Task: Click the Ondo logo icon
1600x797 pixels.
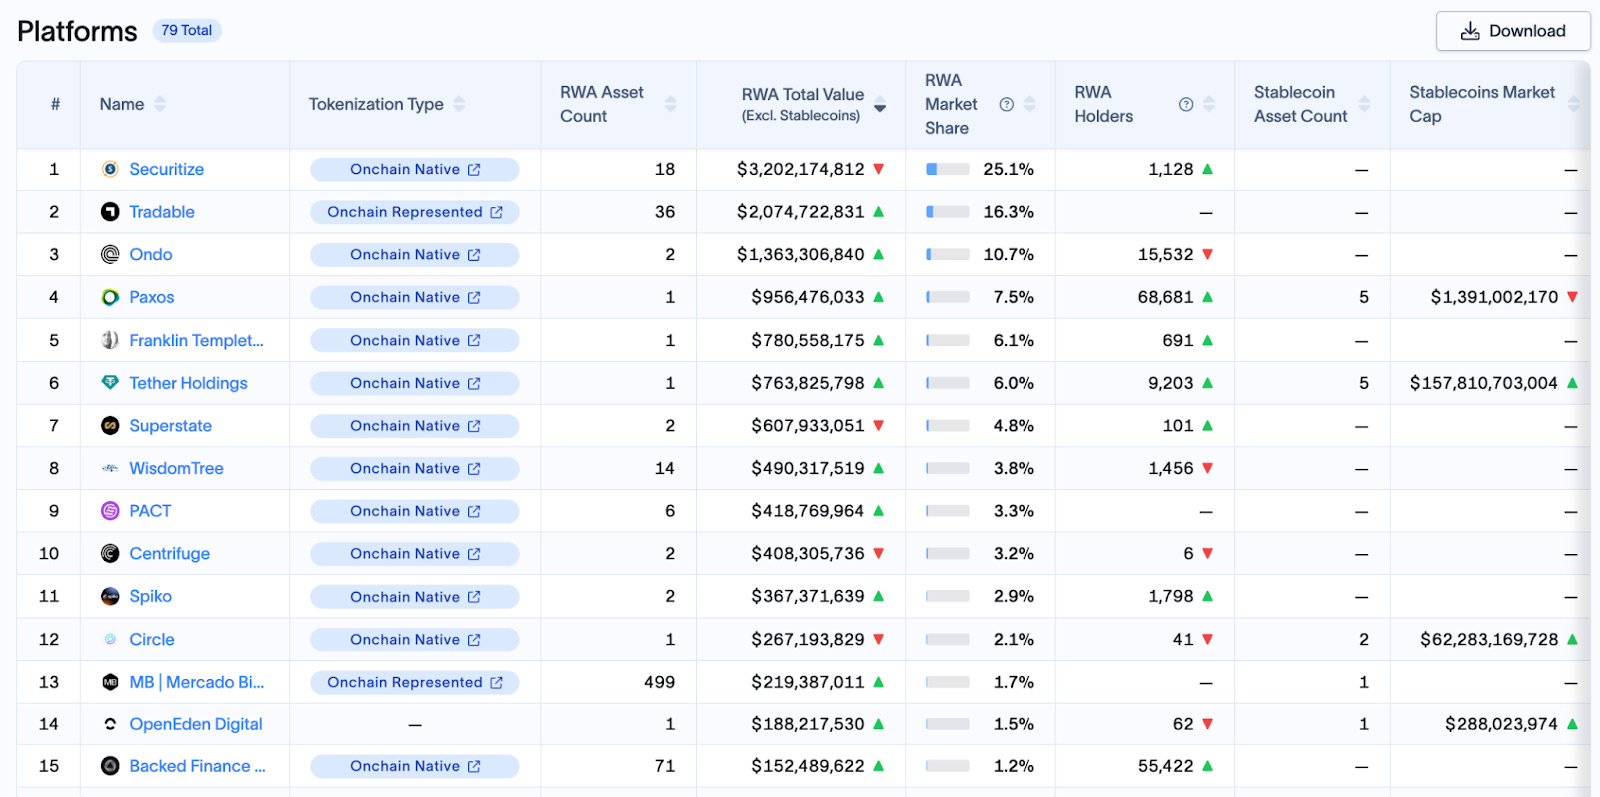Action: pyautogui.click(x=110, y=254)
